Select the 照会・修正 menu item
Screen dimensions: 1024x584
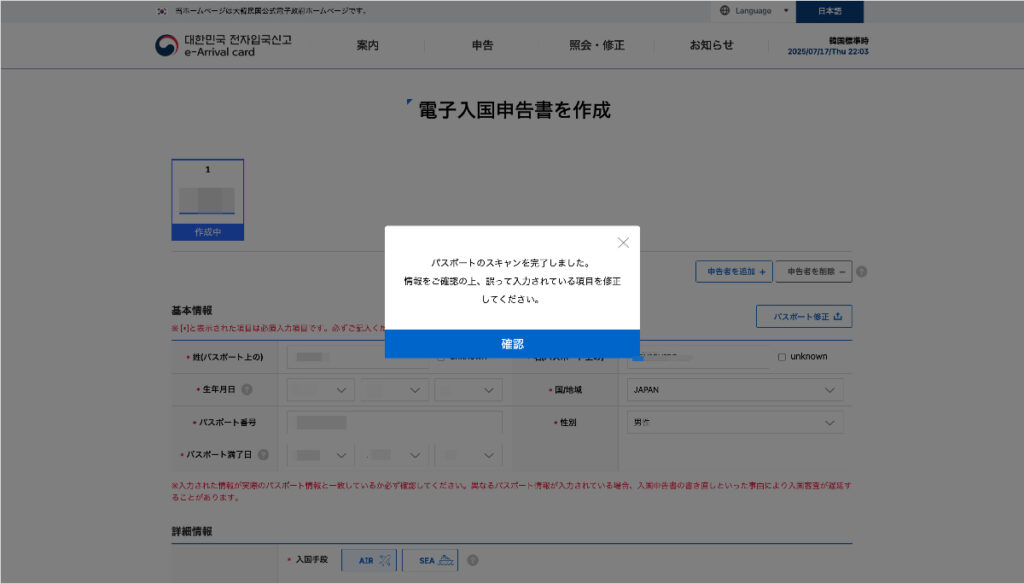[x=595, y=45]
